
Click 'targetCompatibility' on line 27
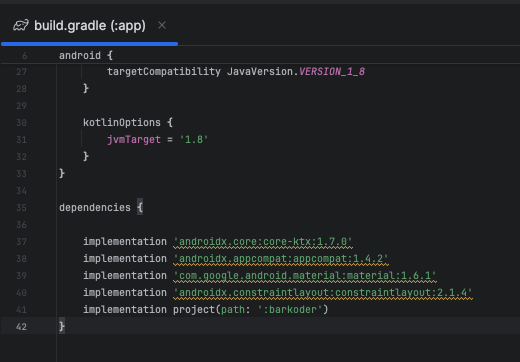coord(164,72)
